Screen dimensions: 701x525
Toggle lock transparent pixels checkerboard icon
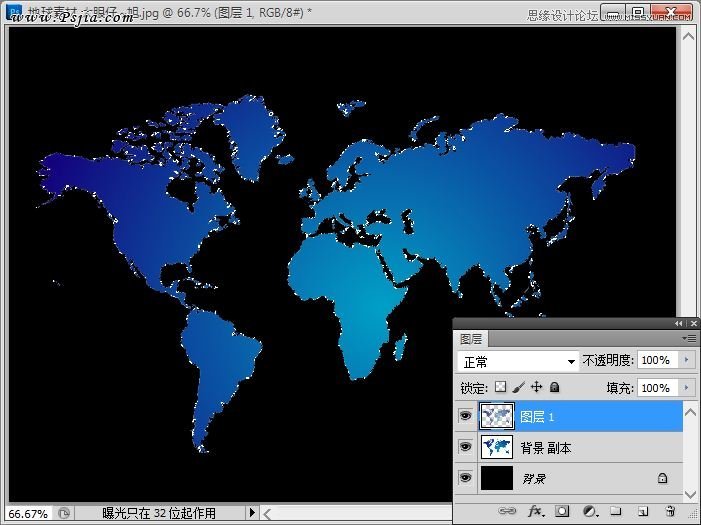pyautogui.click(x=500, y=387)
